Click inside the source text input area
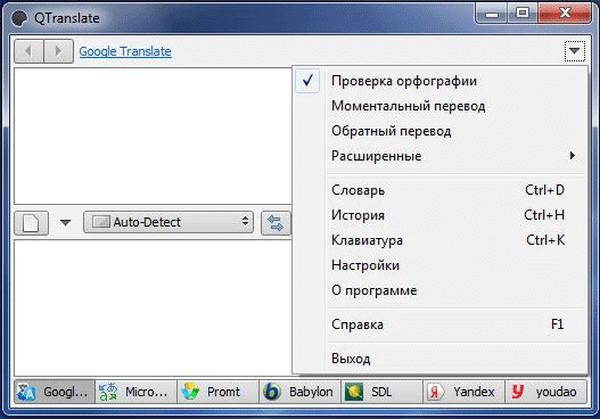Screen dimensions: 600x419 click(153, 136)
